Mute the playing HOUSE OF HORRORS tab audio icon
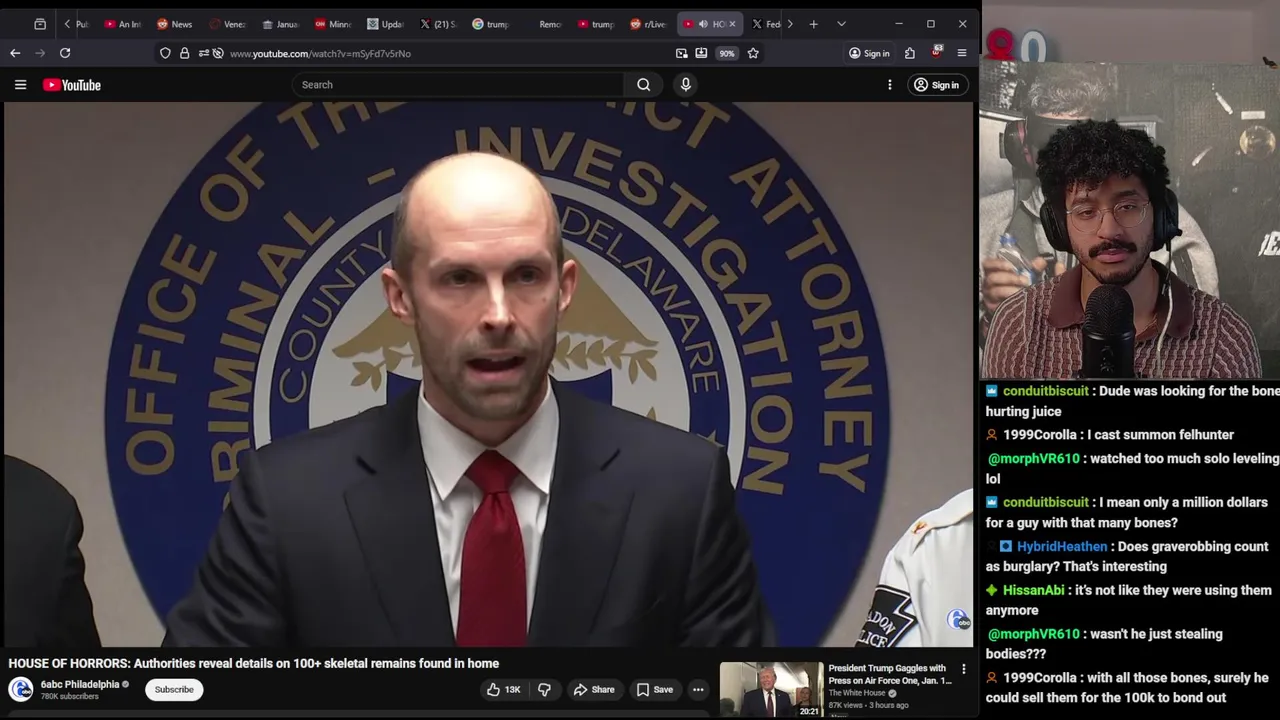The image size is (1280, 720). pyautogui.click(x=703, y=24)
